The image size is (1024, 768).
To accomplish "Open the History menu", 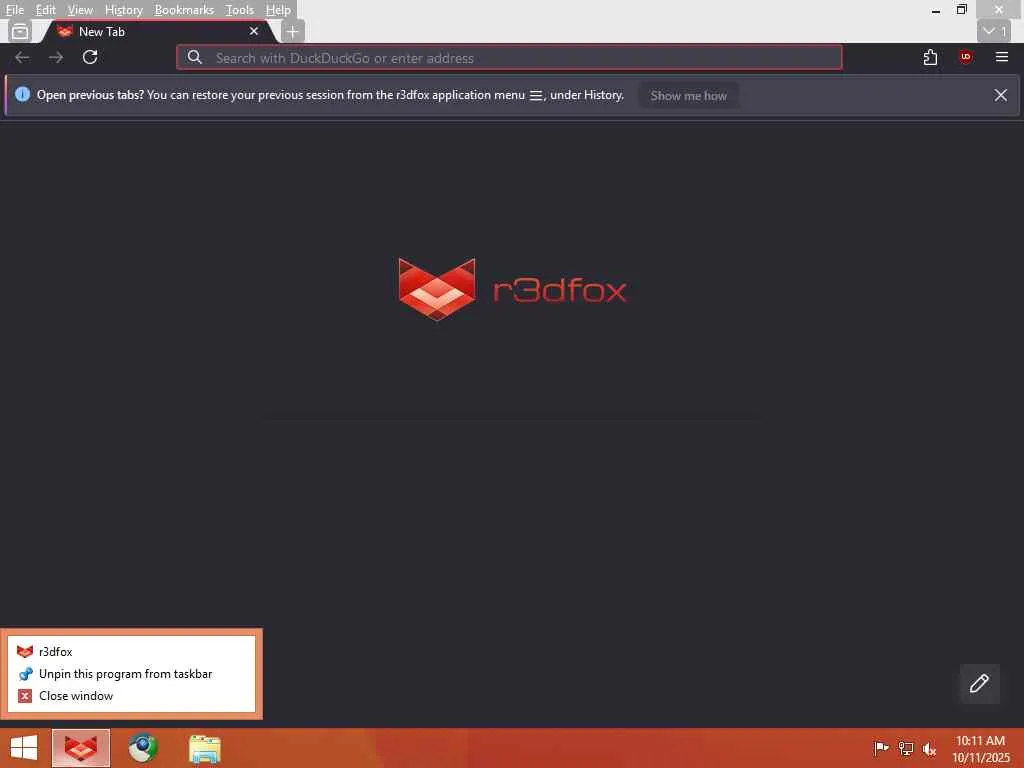I will [123, 10].
